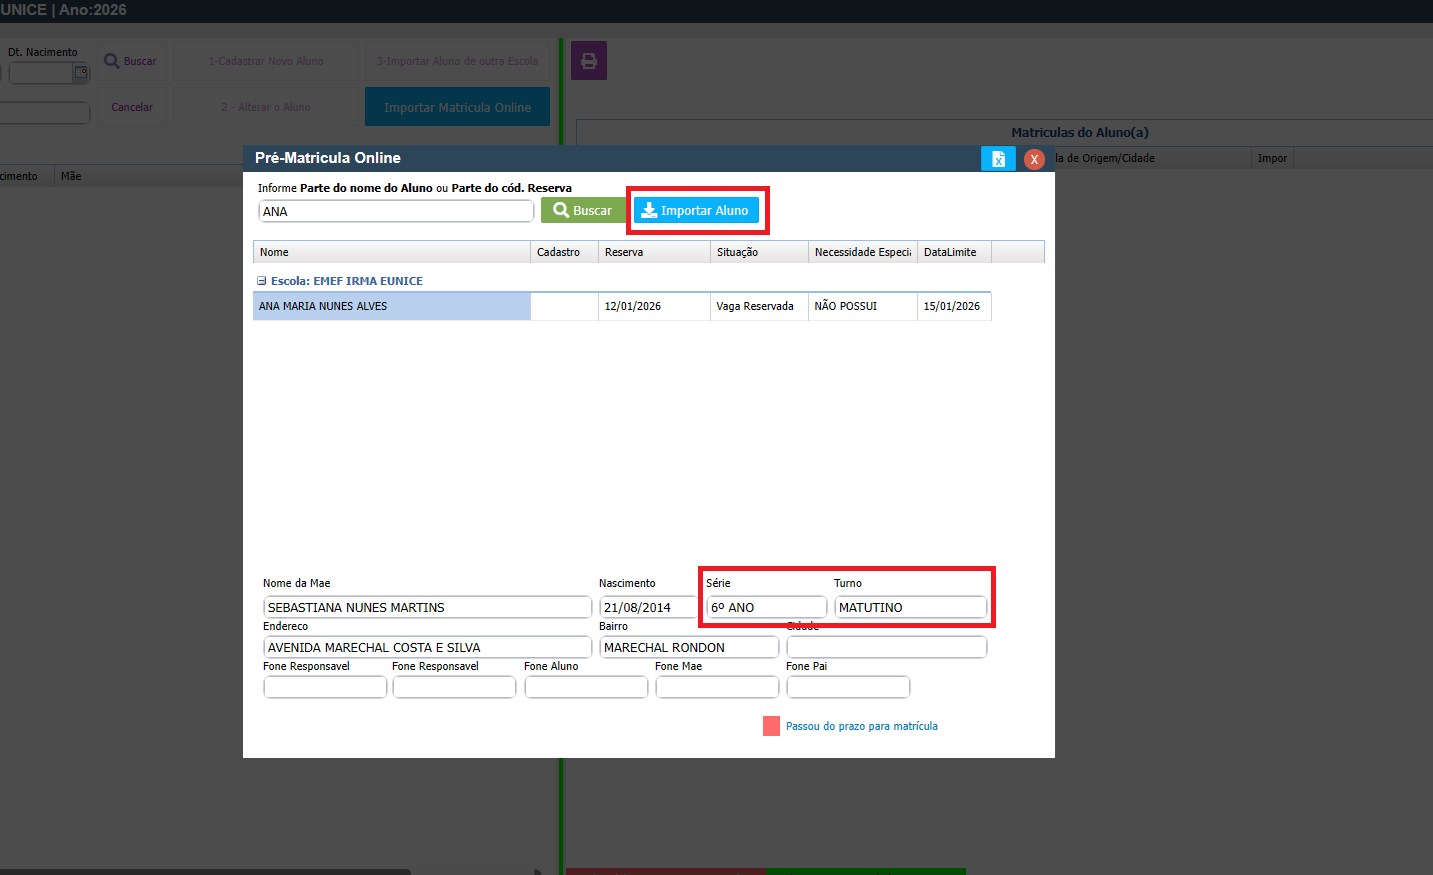Screen dimensions: 1433x875
Task: Click the red deadline-passed color swatch
Action: pos(771,726)
